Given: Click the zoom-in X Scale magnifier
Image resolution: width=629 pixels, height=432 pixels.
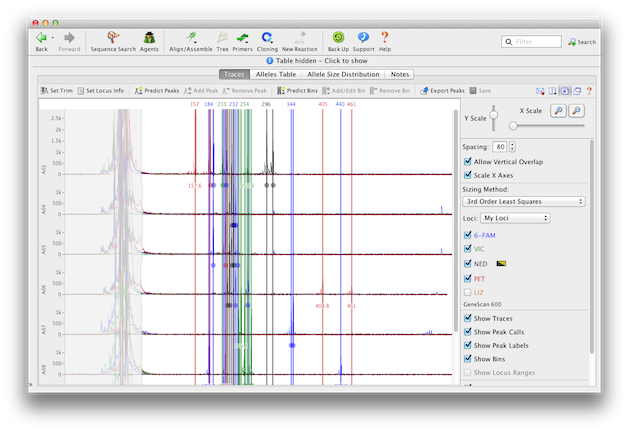Looking at the screenshot, I should point(558,110).
